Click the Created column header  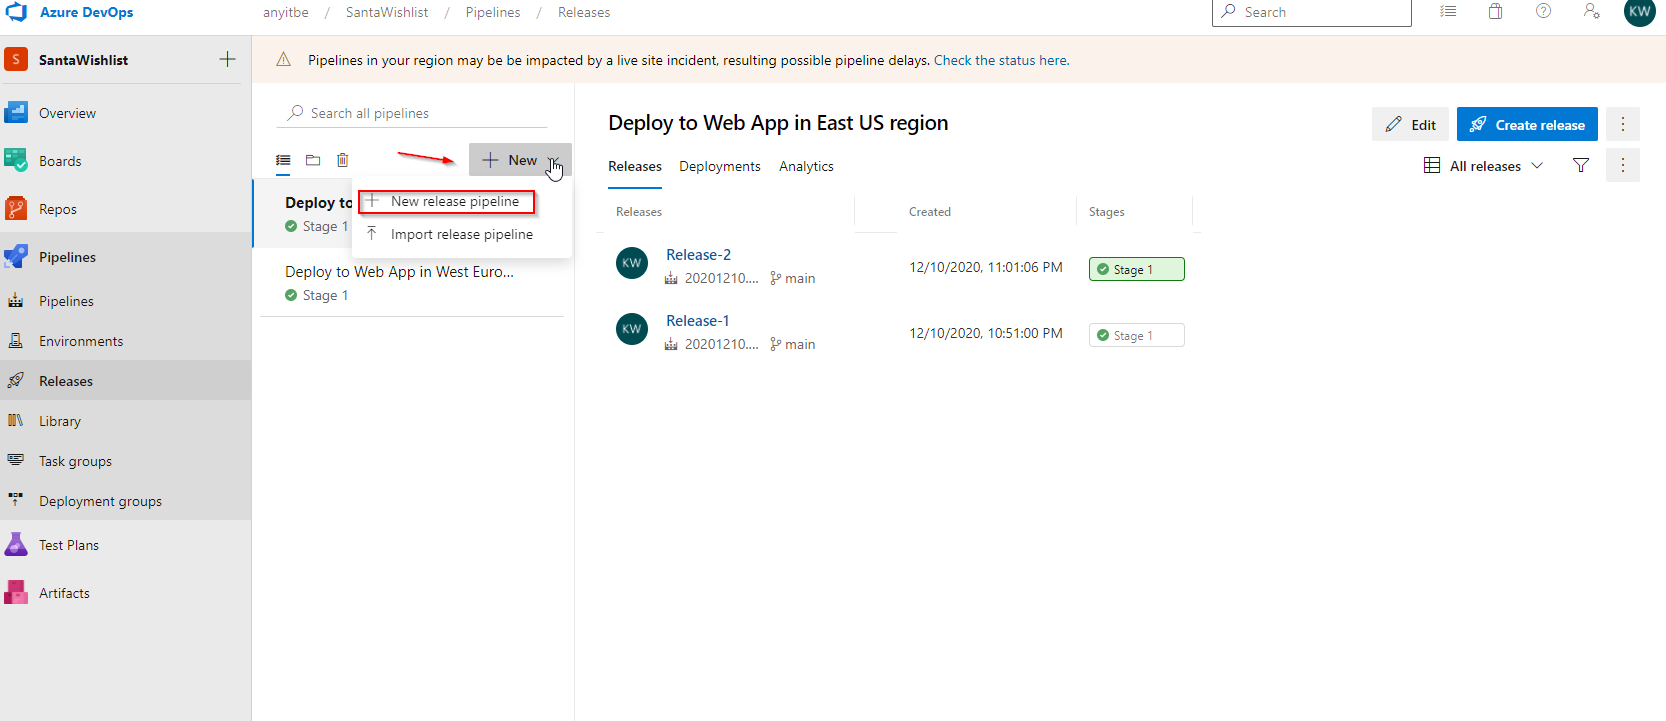(930, 212)
